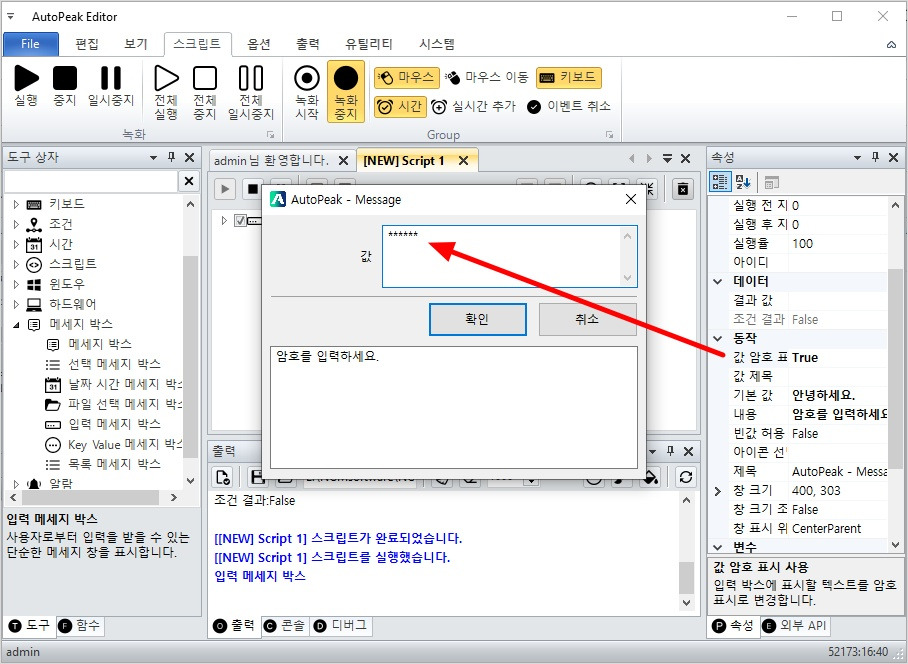Toggle 이벤트 취소 option
Viewport: 908px width, 664px height.
tap(569, 107)
